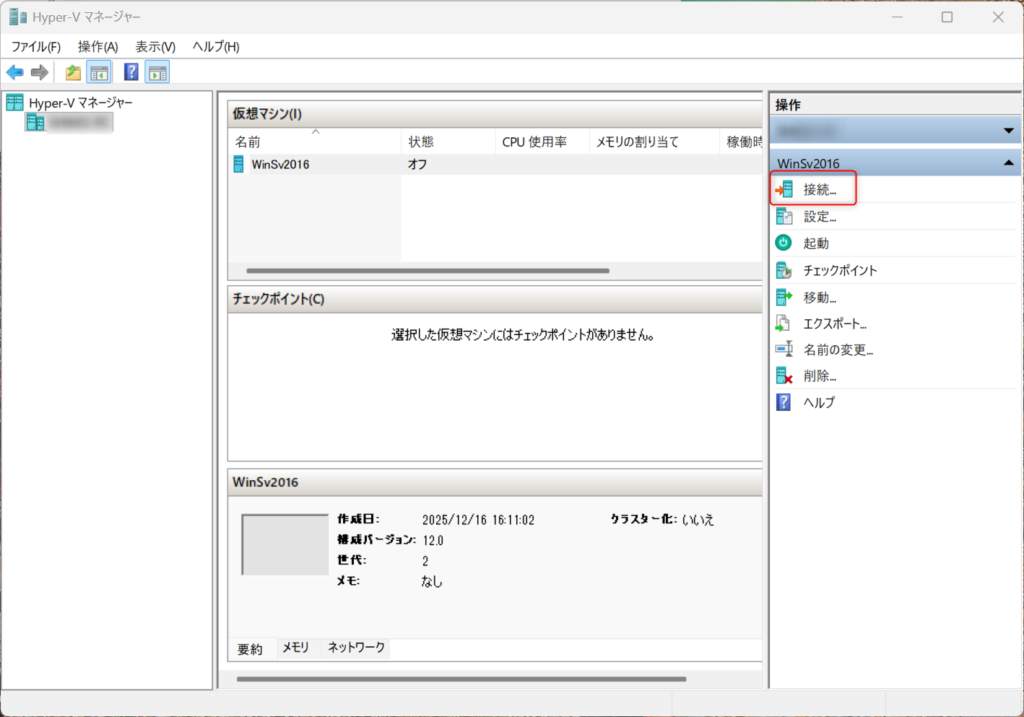Select the WinSv2016 virtual machine row

(280, 164)
